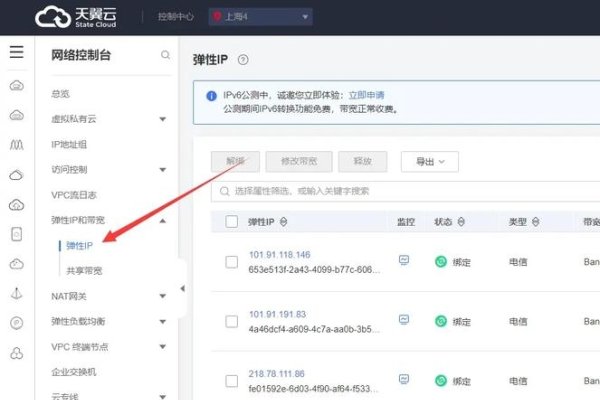Click the plain cloud outline icon in left rail
600x400 pixels.
(x=16, y=175)
